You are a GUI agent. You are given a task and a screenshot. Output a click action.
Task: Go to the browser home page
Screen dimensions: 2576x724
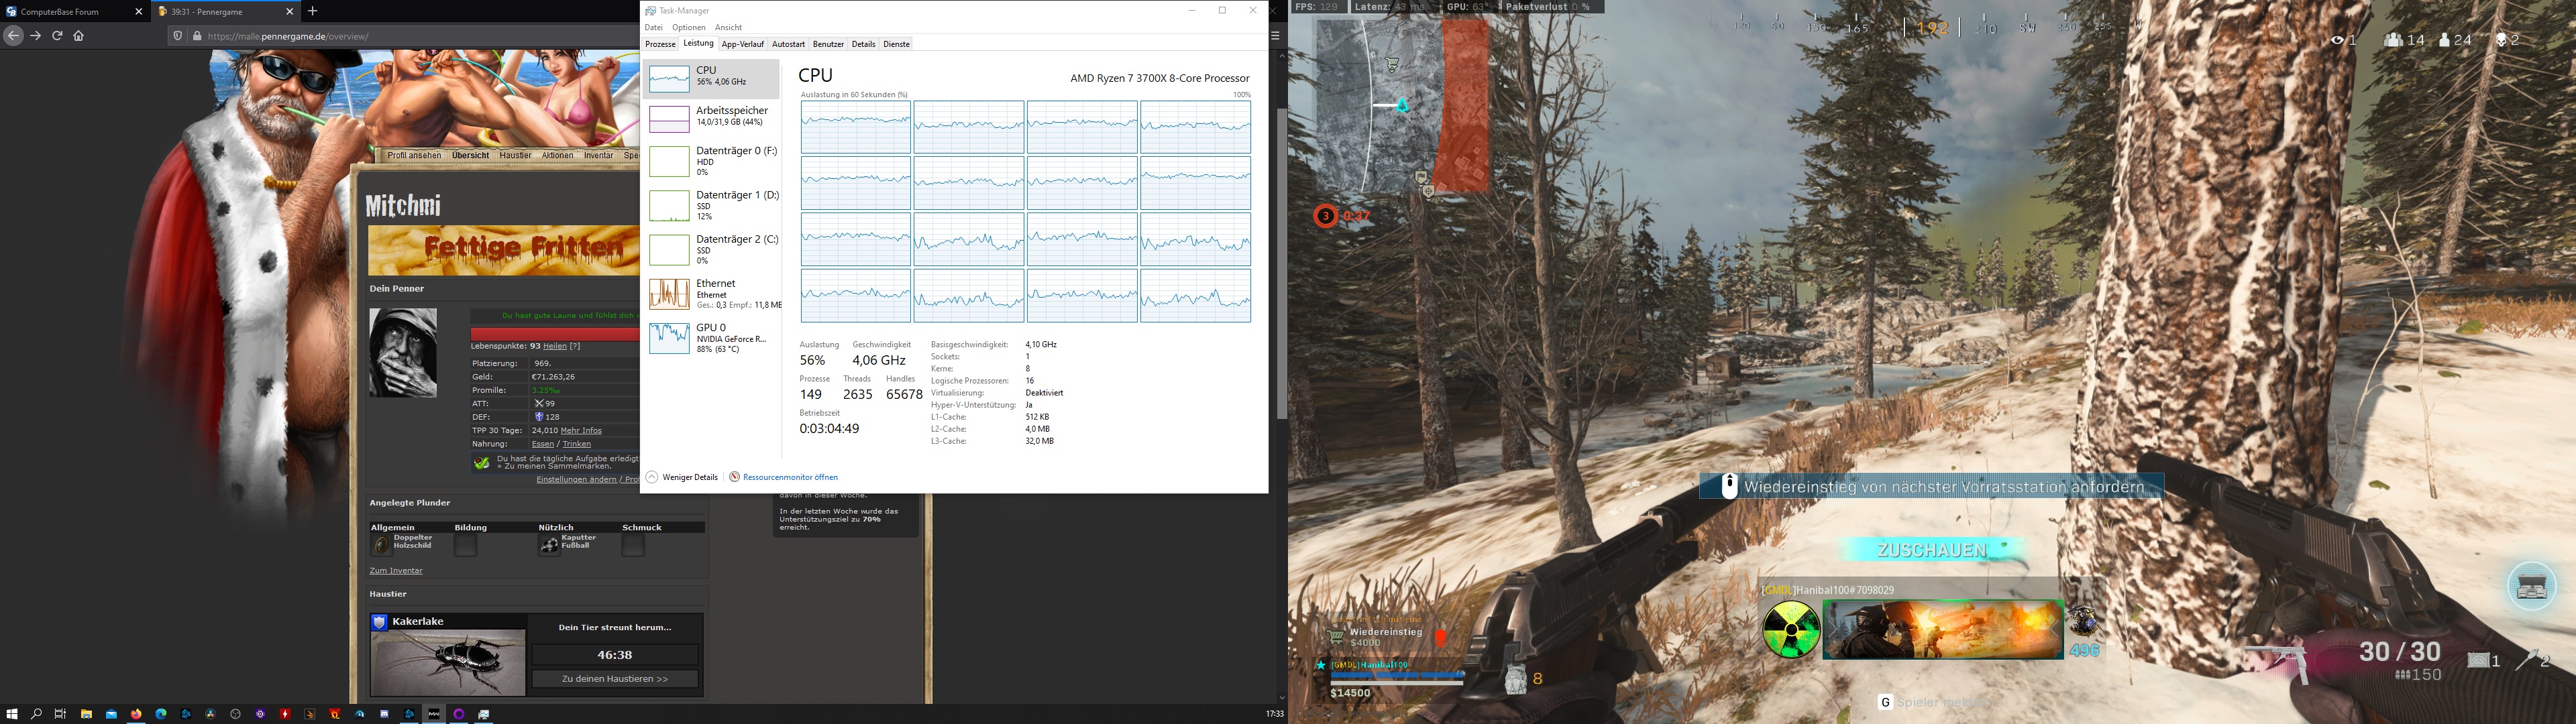tap(79, 36)
